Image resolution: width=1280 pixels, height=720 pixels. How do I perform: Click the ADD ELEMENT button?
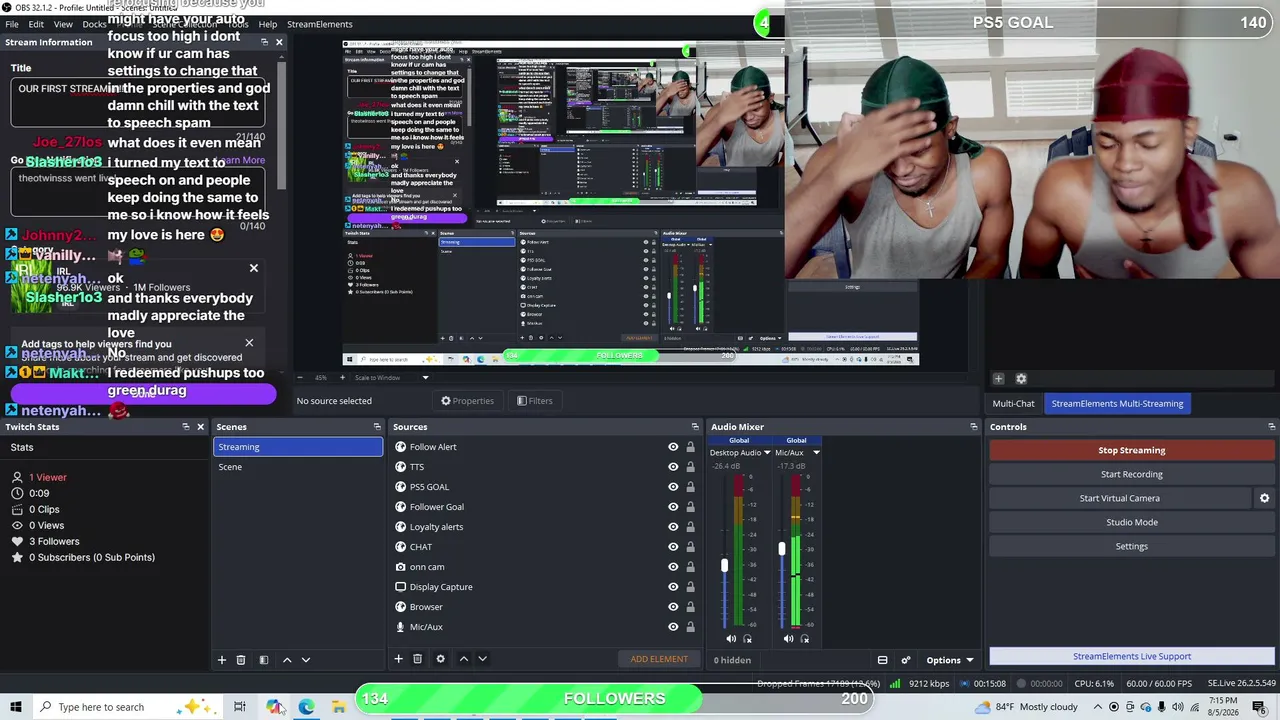tap(659, 659)
